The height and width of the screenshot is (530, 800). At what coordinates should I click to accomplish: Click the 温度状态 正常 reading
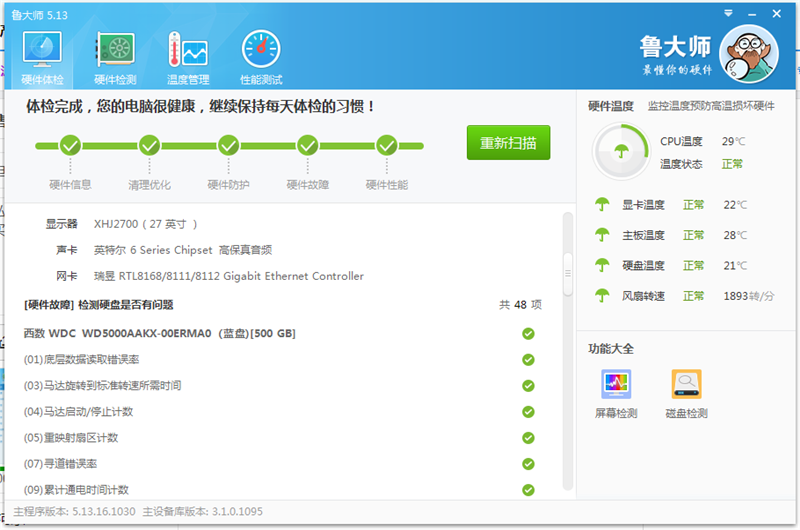coord(702,164)
